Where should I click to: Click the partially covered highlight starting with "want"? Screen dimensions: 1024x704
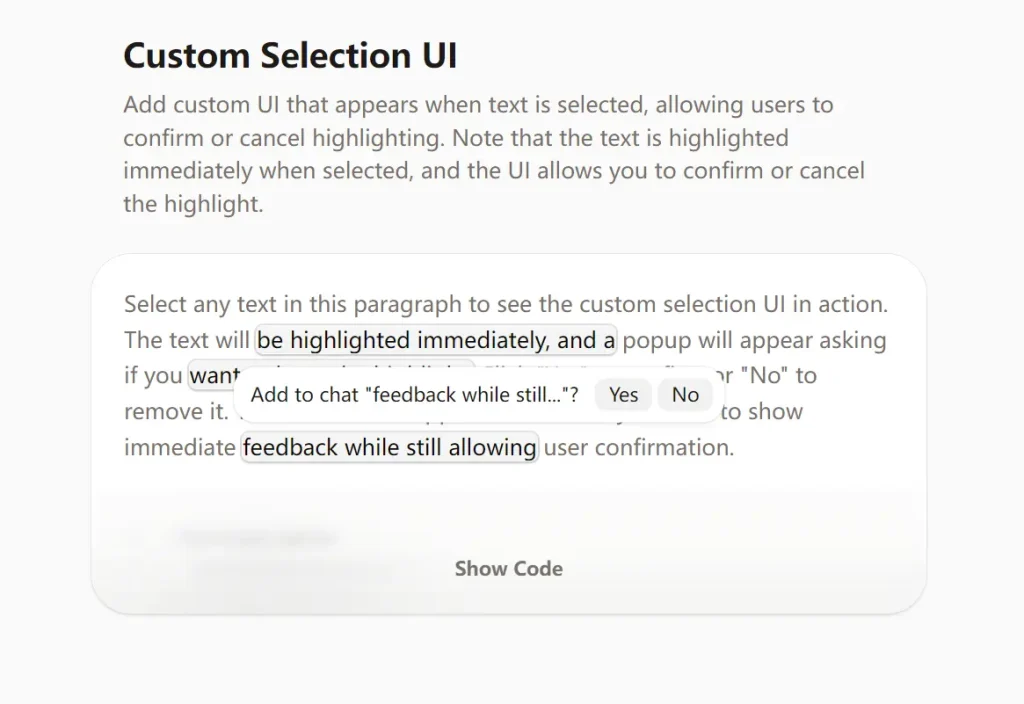tap(212, 376)
